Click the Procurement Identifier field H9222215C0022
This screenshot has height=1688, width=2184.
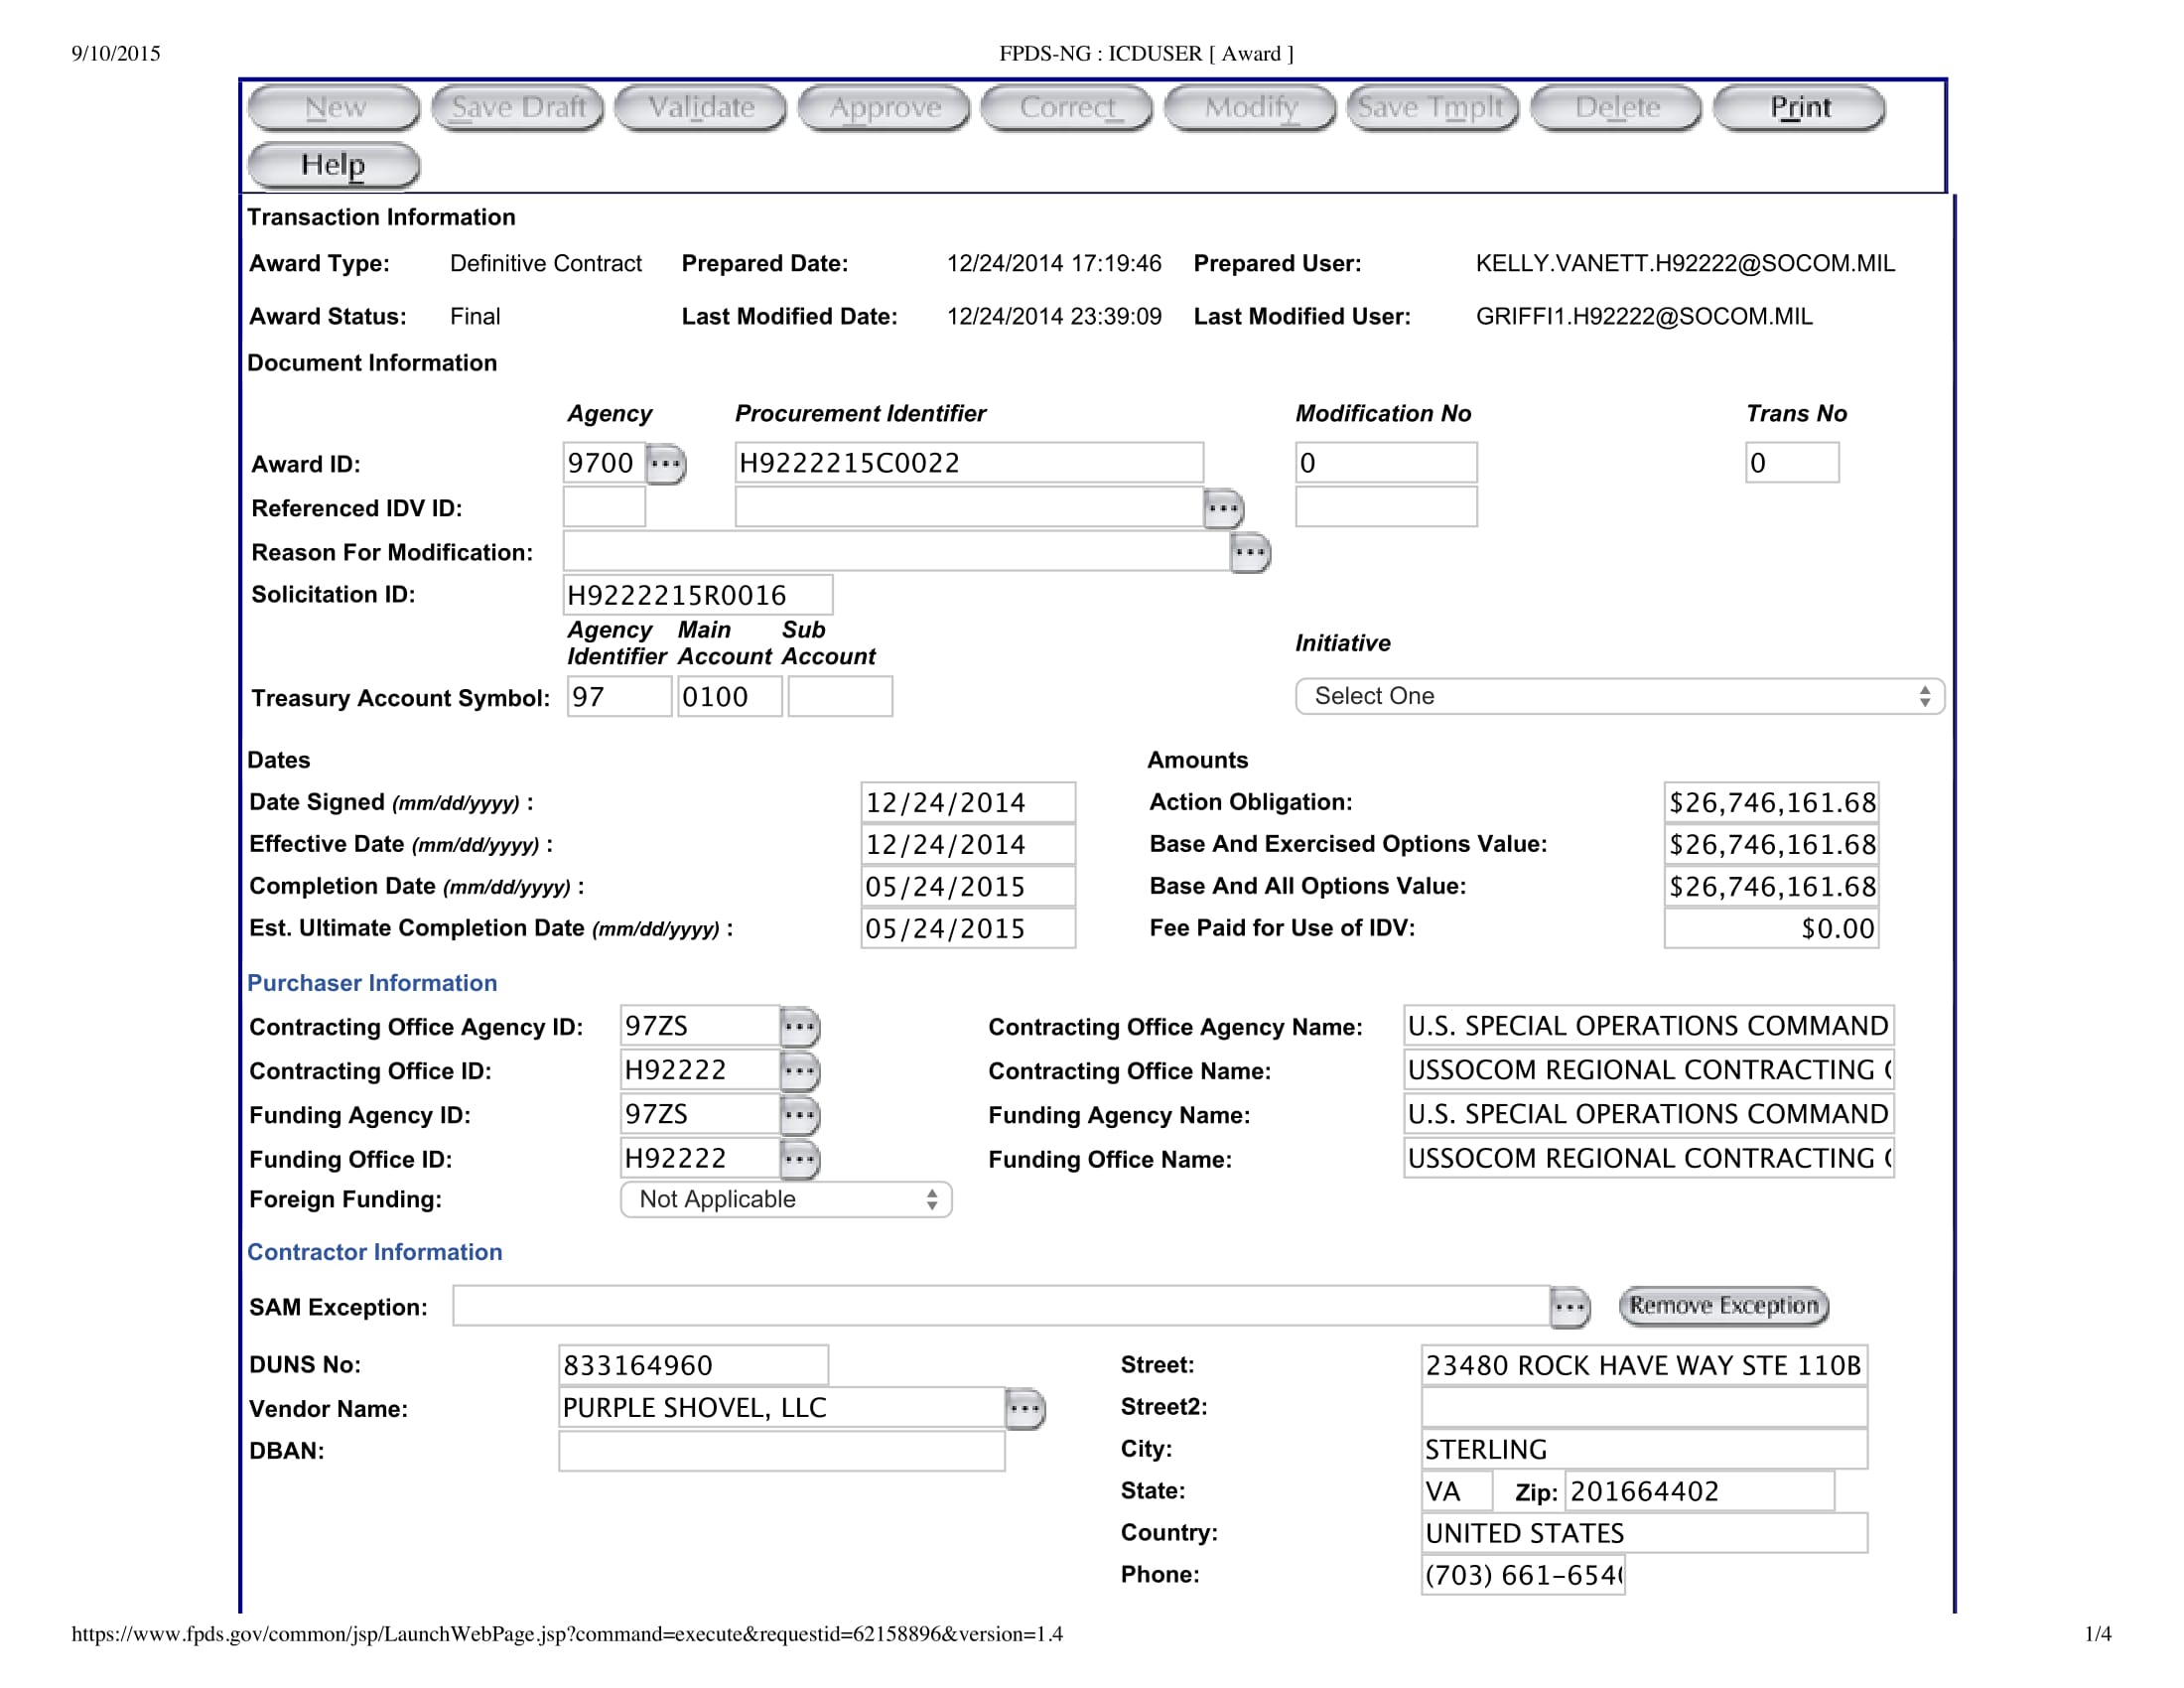click(968, 463)
